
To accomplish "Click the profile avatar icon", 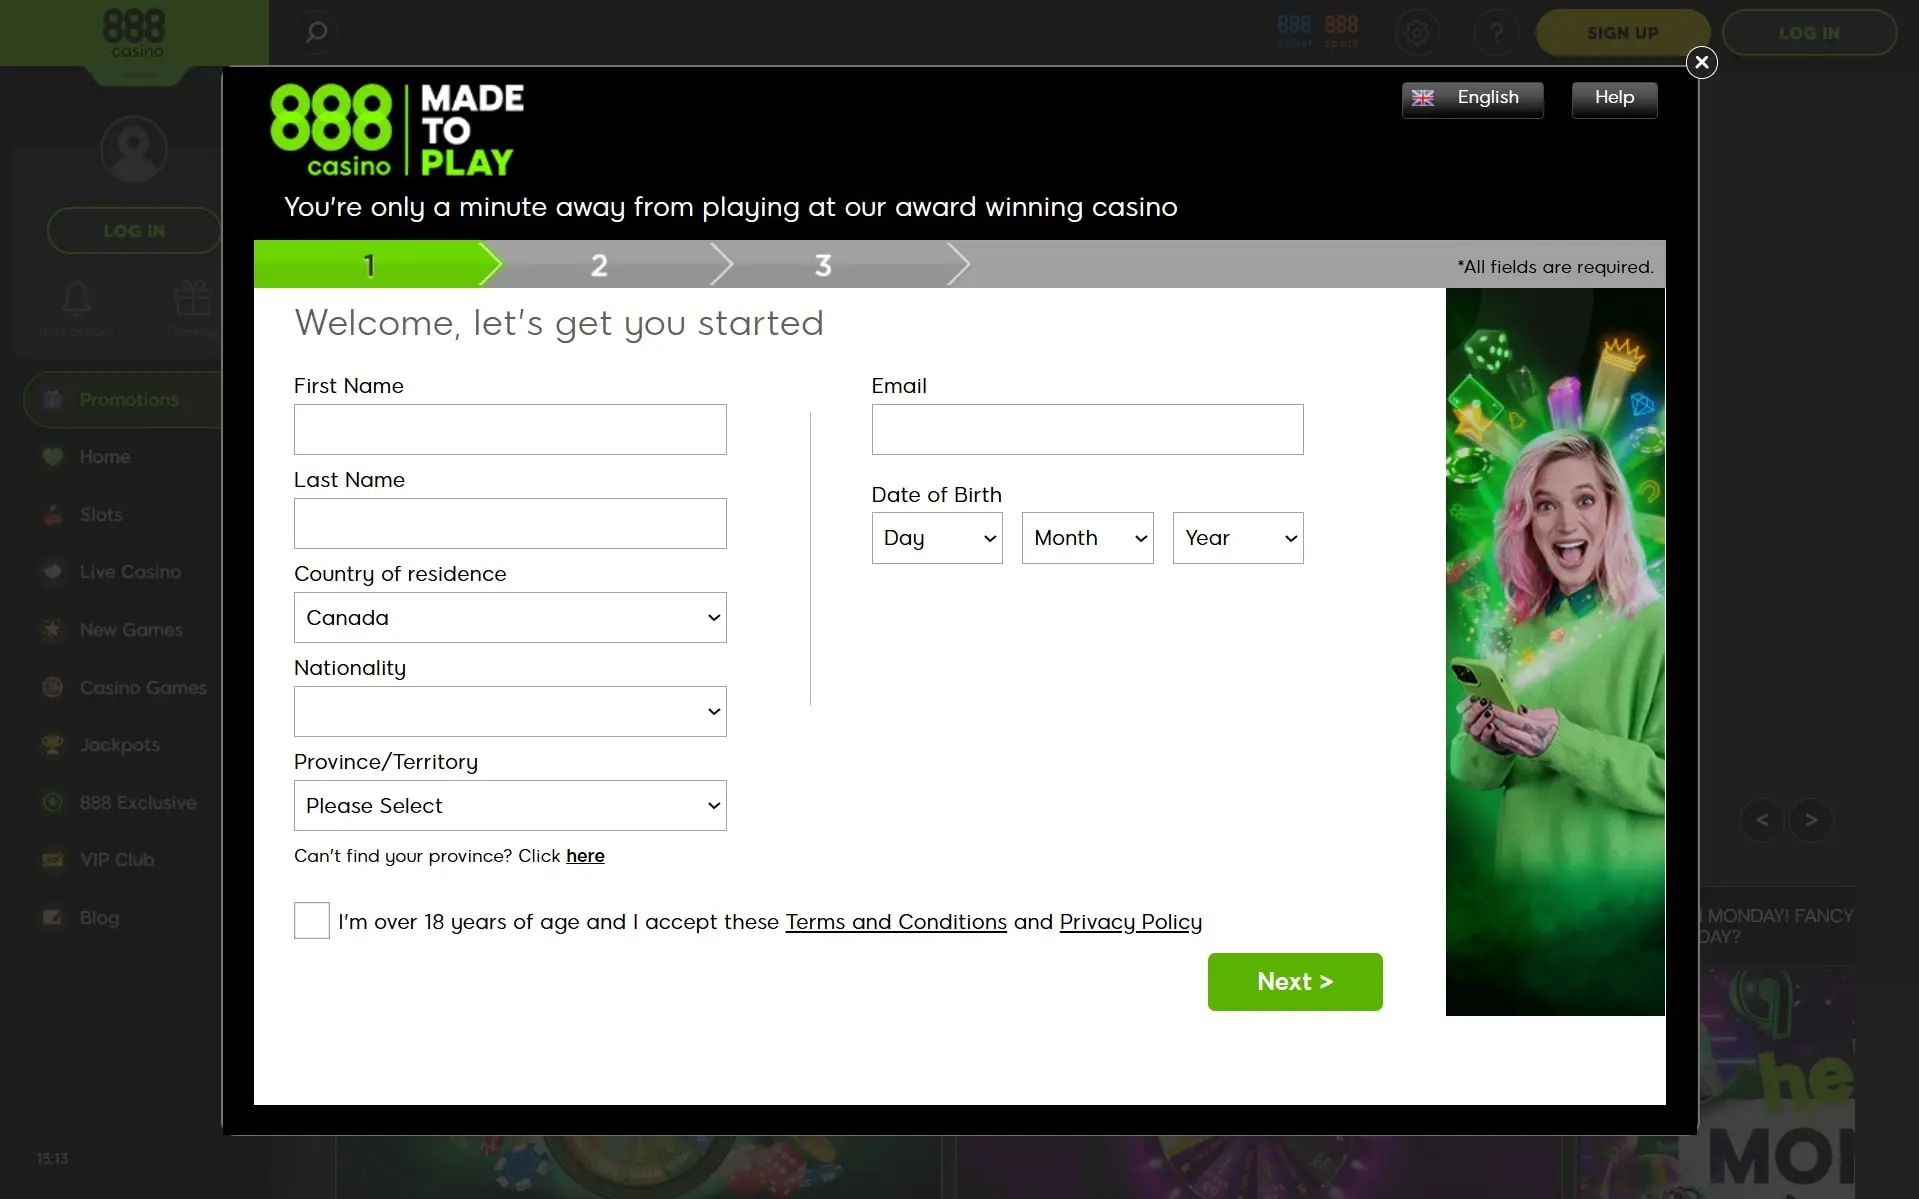I will tap(133, 149).
